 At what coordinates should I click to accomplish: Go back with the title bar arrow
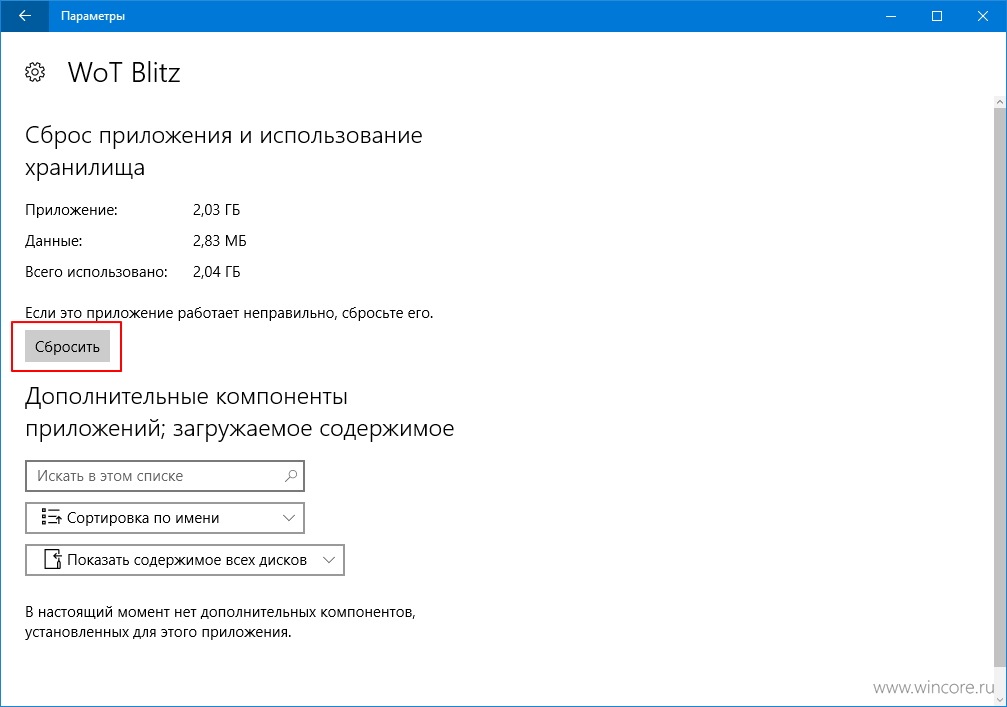click(24, 16)
